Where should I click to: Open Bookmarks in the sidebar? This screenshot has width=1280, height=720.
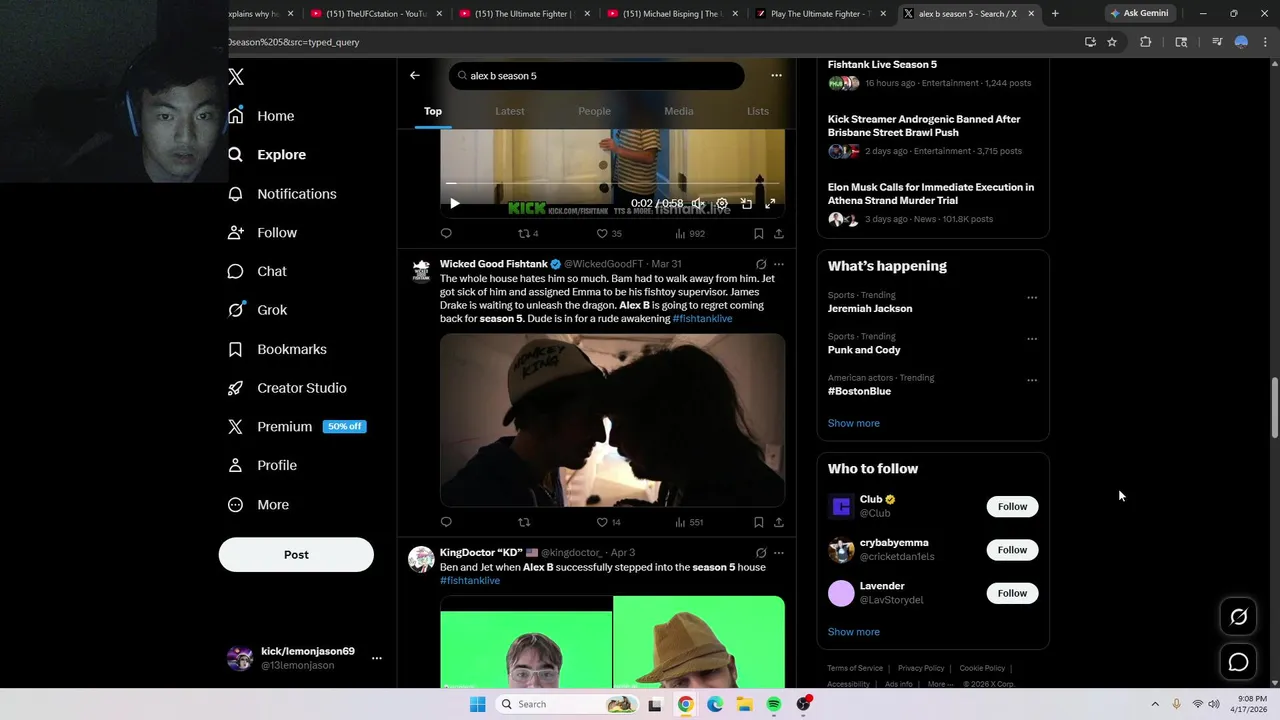click(x=277, y=349)
